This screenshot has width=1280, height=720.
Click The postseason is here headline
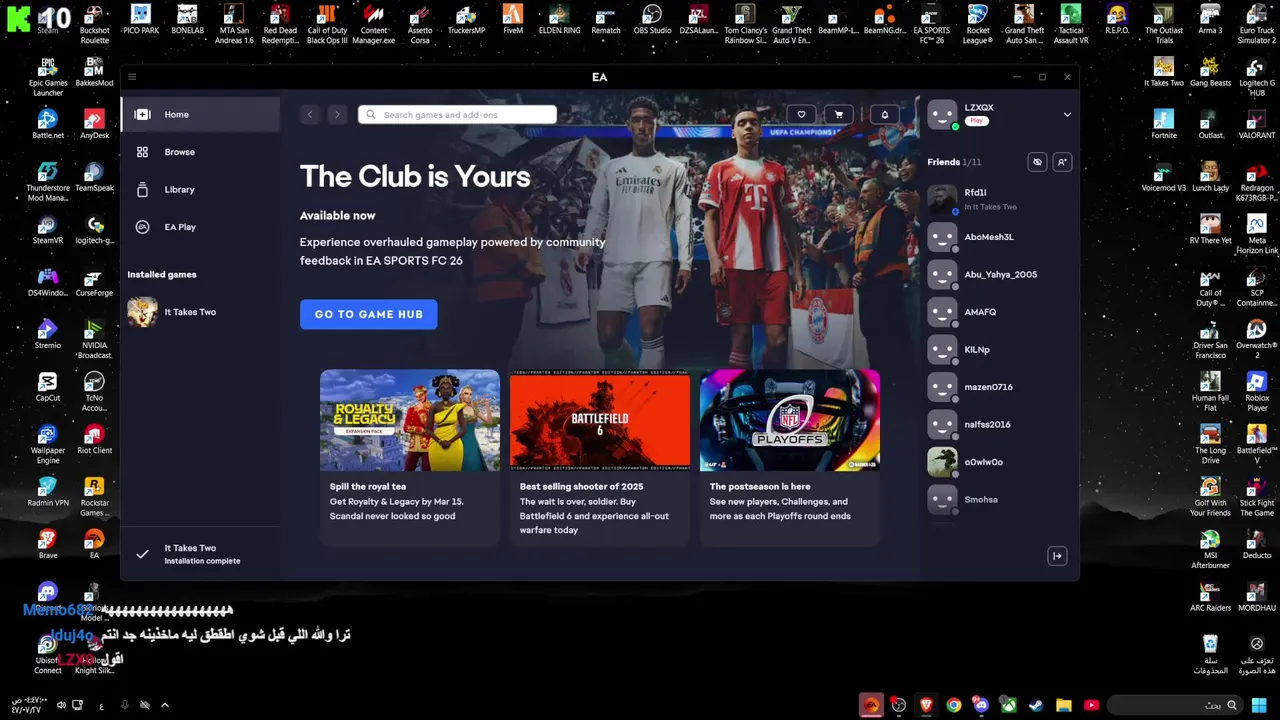(760, 486)
